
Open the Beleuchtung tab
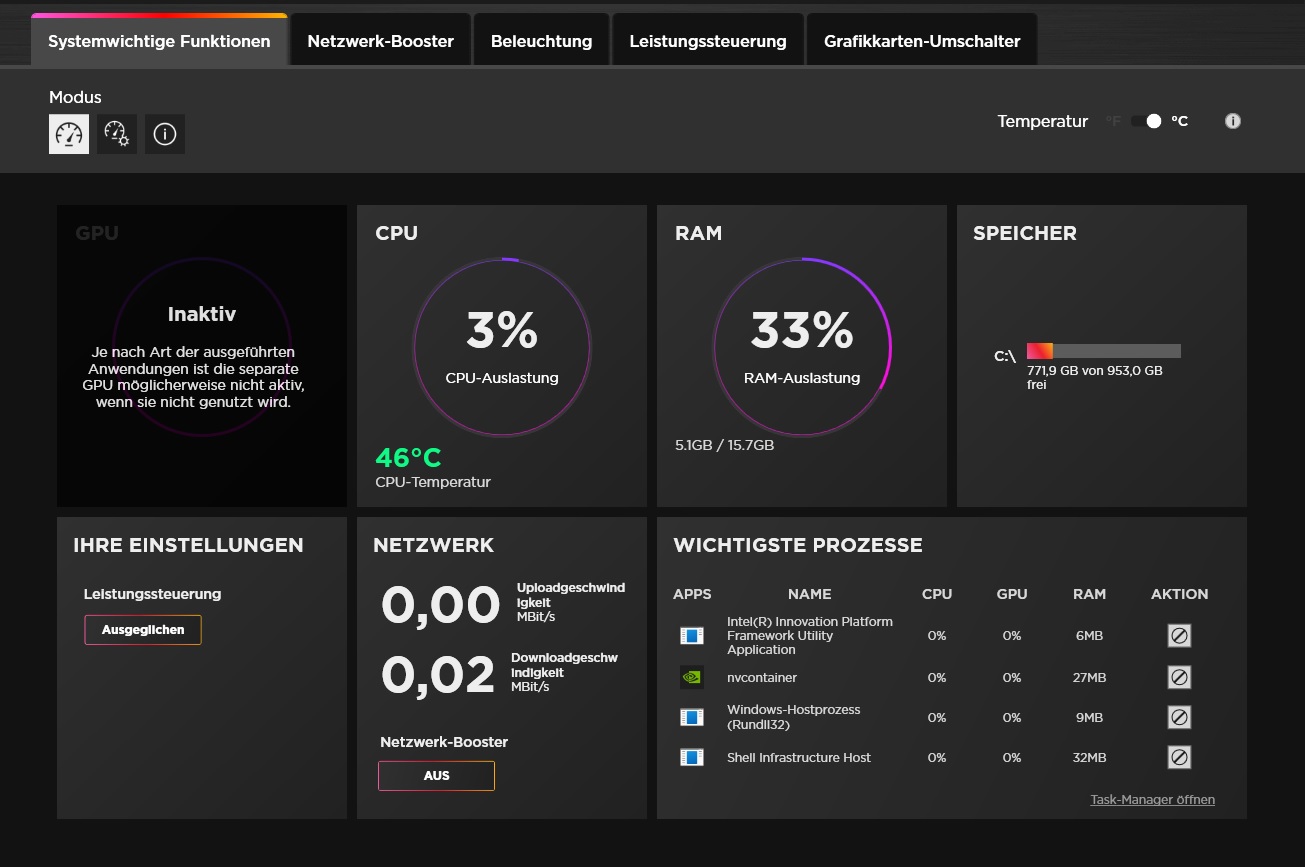541,42
